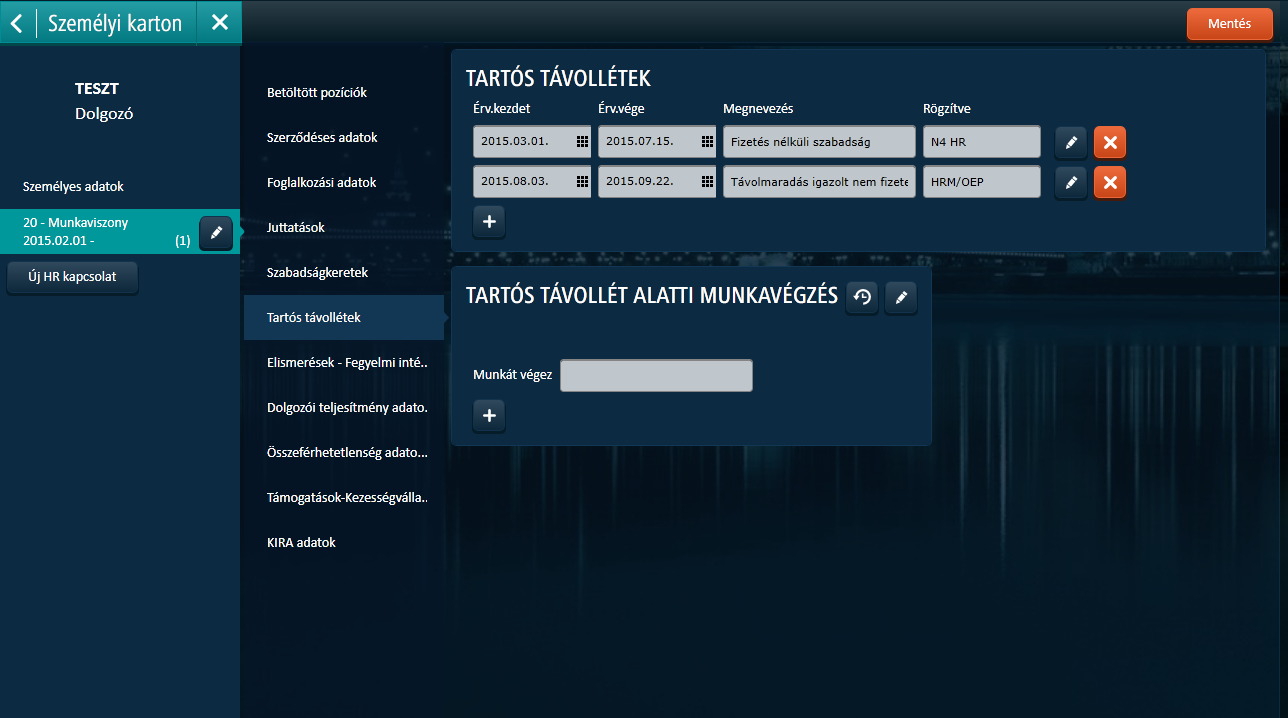Add a new row to Tartós távollétek
The image size is (1288, 718).
[x=489, y=222]
